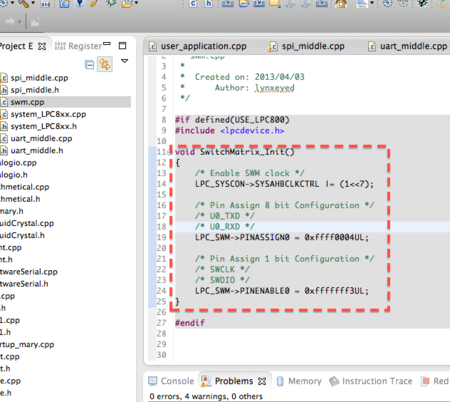Image resolution: width=450 pixels, height=402 pixels.
Task: Click the debug bug toolbar icon
Action: coord(111,3)
